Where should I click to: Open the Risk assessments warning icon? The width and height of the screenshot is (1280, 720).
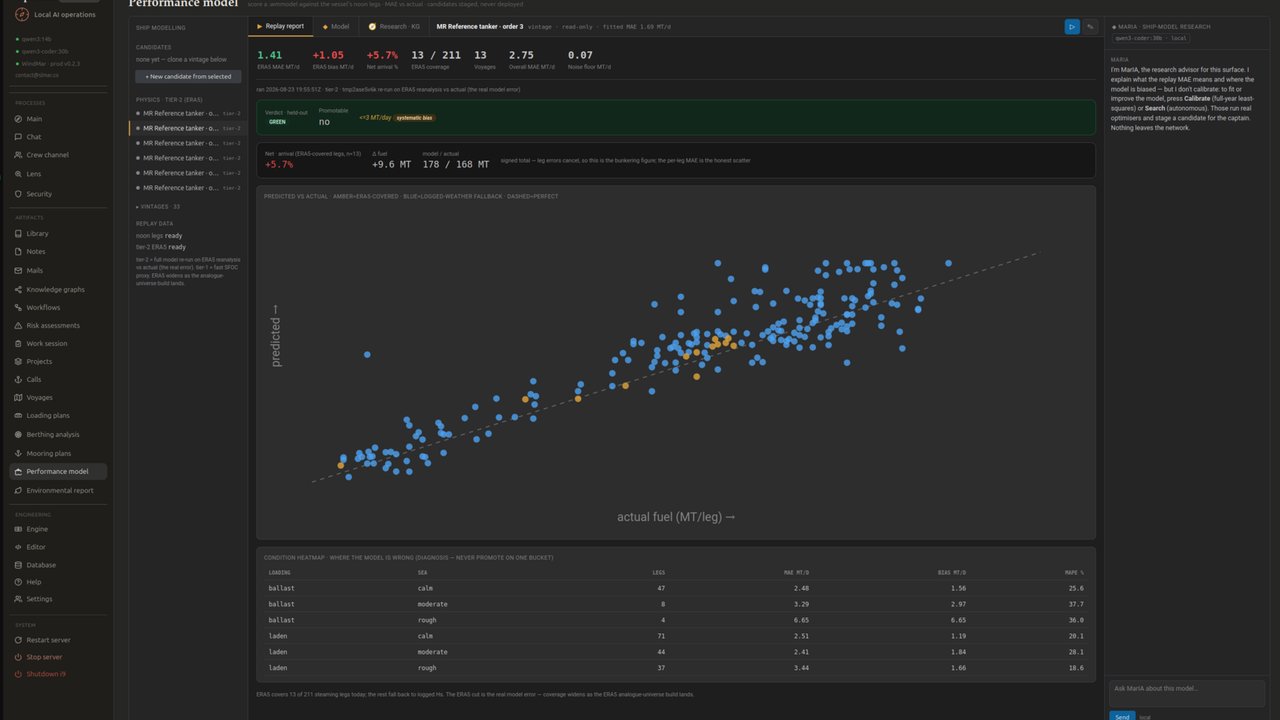18,325
